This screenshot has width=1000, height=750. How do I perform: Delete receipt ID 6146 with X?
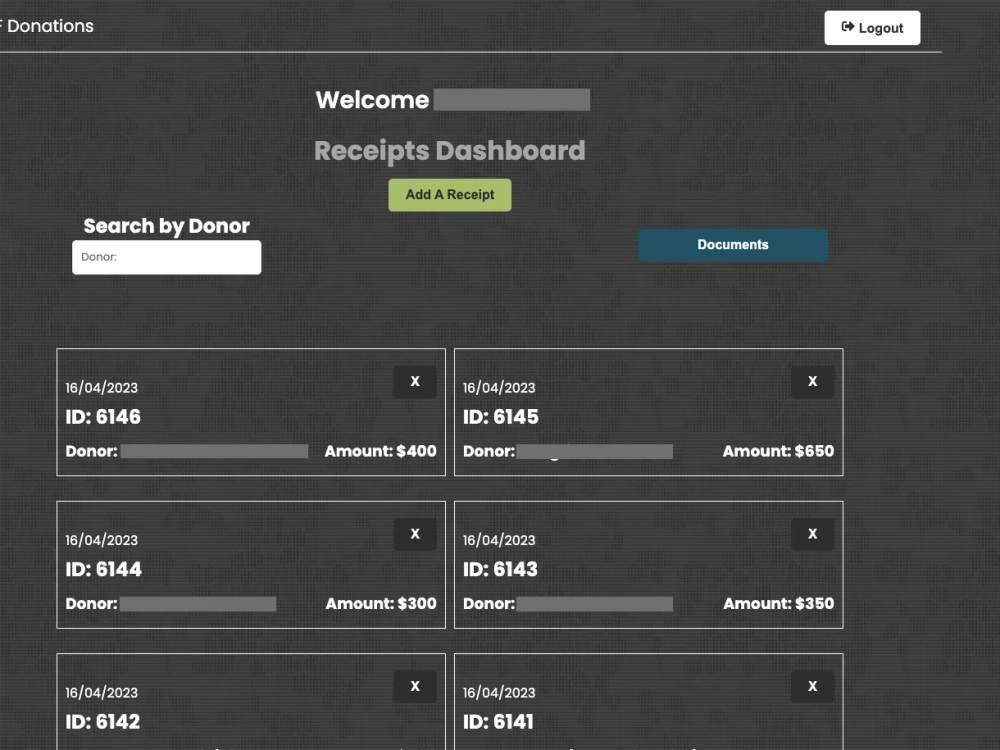click(x=415, y=381)
